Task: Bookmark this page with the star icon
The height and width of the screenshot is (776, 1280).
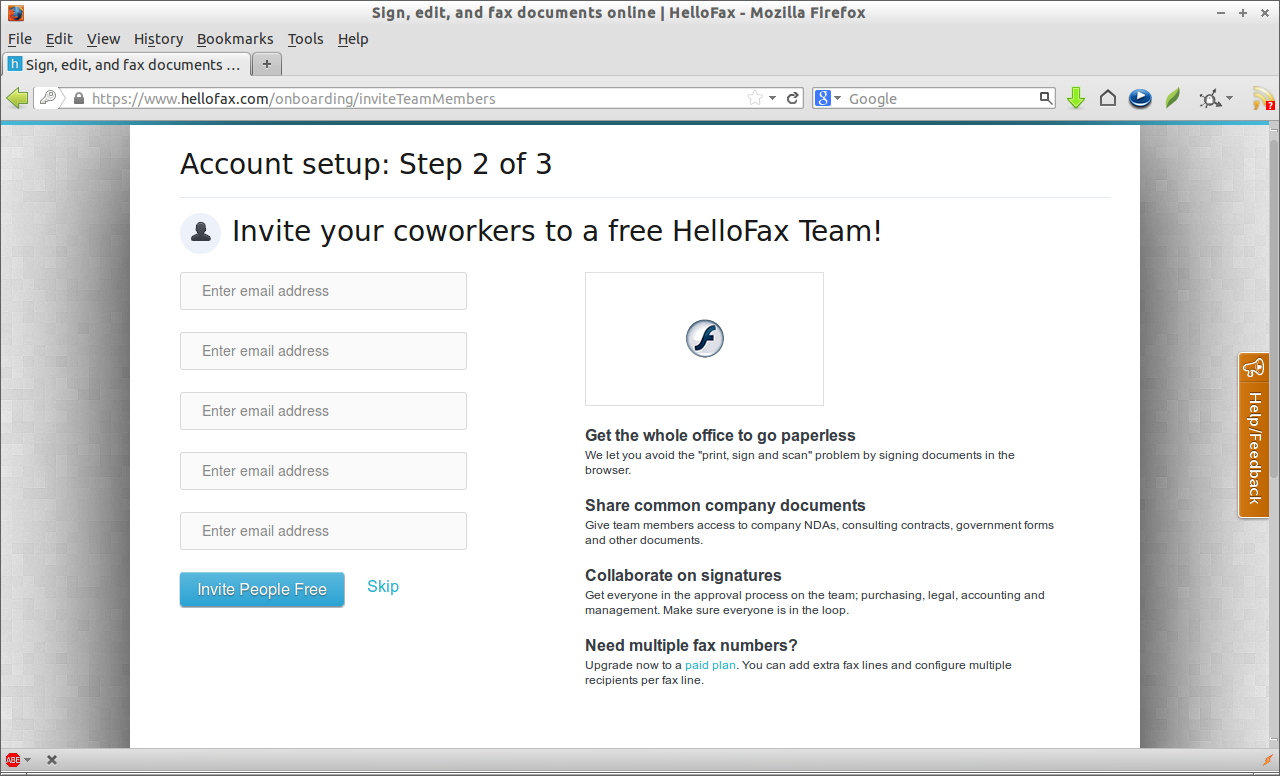Action: coord(755,98)
